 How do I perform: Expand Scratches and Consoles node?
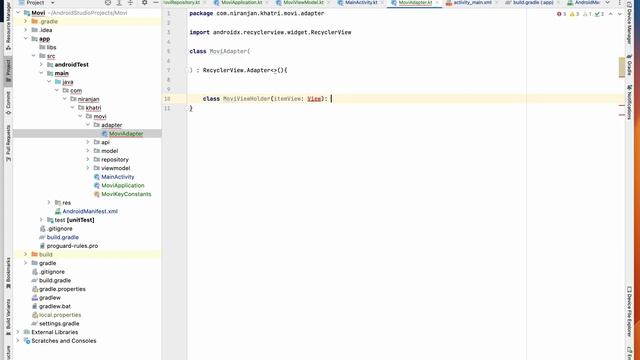pyautogui.click(x=18, y=340)
